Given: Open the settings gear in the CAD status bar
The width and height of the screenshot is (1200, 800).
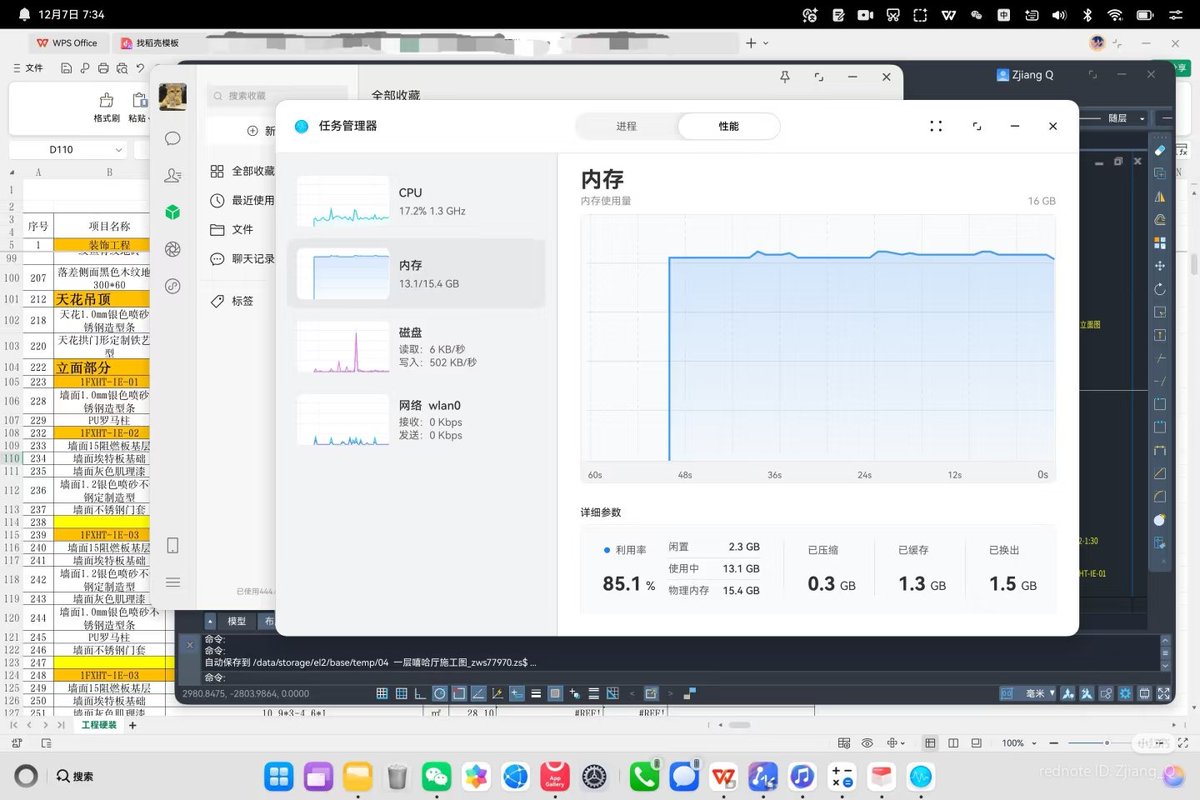Looking at the screenshot, I should 1126,693.
